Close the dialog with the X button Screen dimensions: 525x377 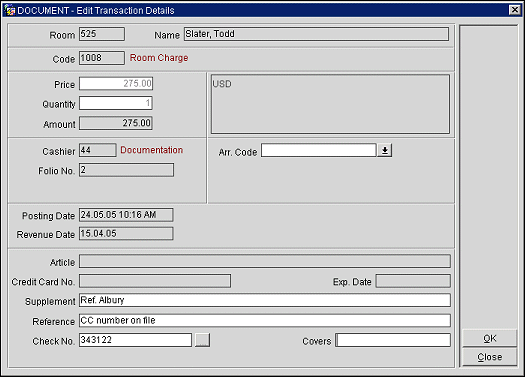click(515, 10)
